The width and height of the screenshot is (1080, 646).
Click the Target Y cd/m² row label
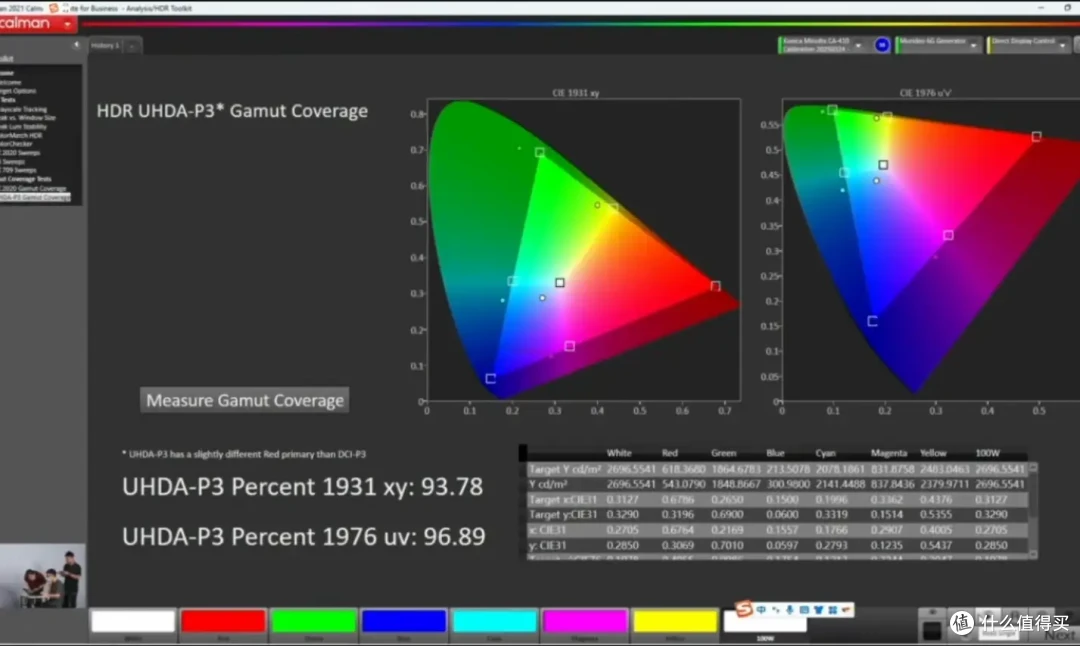click(x=565, y=469)
